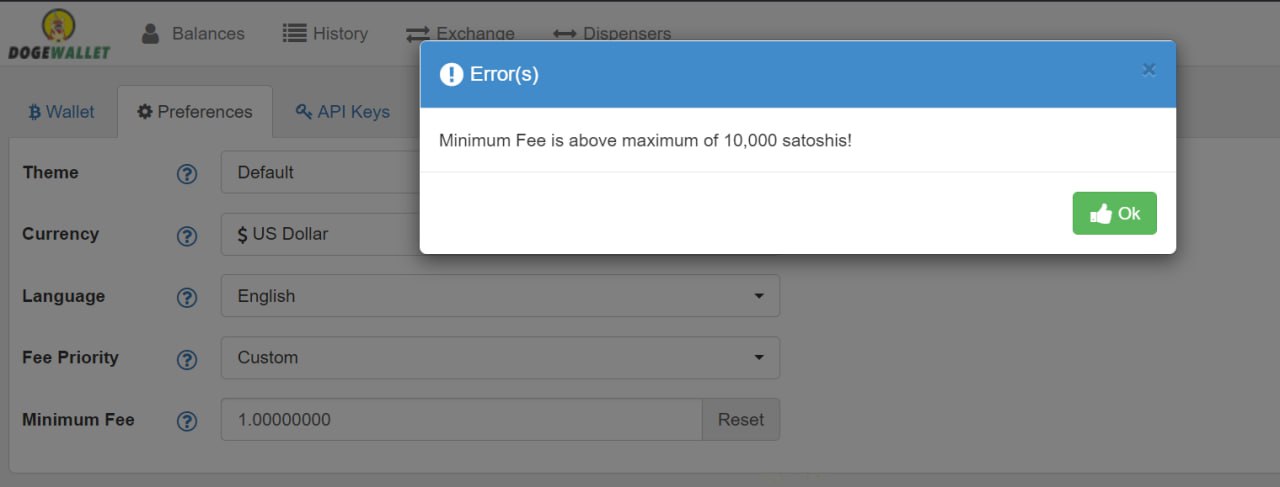Switch to the API Keys tab
This screenshot has height=487, width=1280.
click(x=343, y=112)
